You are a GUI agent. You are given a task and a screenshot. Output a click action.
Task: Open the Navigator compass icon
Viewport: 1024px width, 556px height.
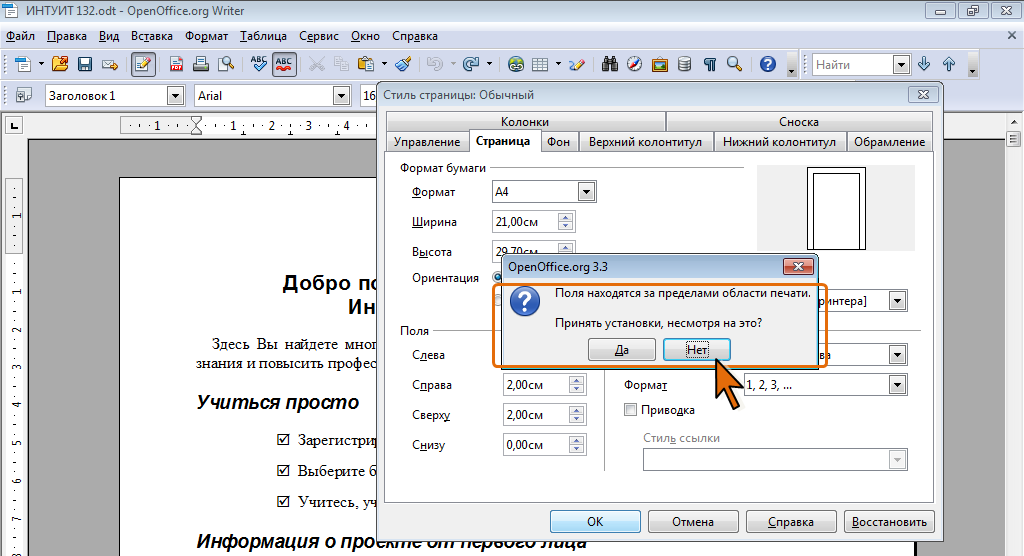635,64
